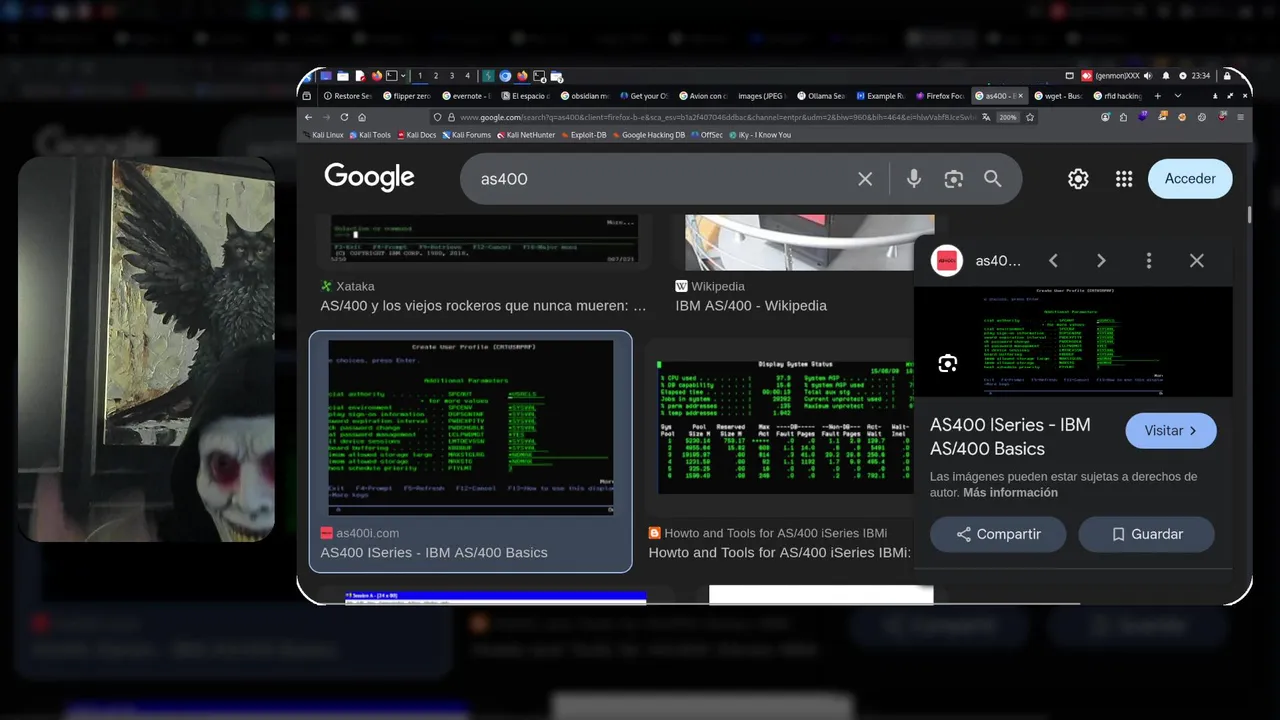Close the as400 tab
The height and width of the screenshot is (720, 1280).
(x=1021, y=96)
